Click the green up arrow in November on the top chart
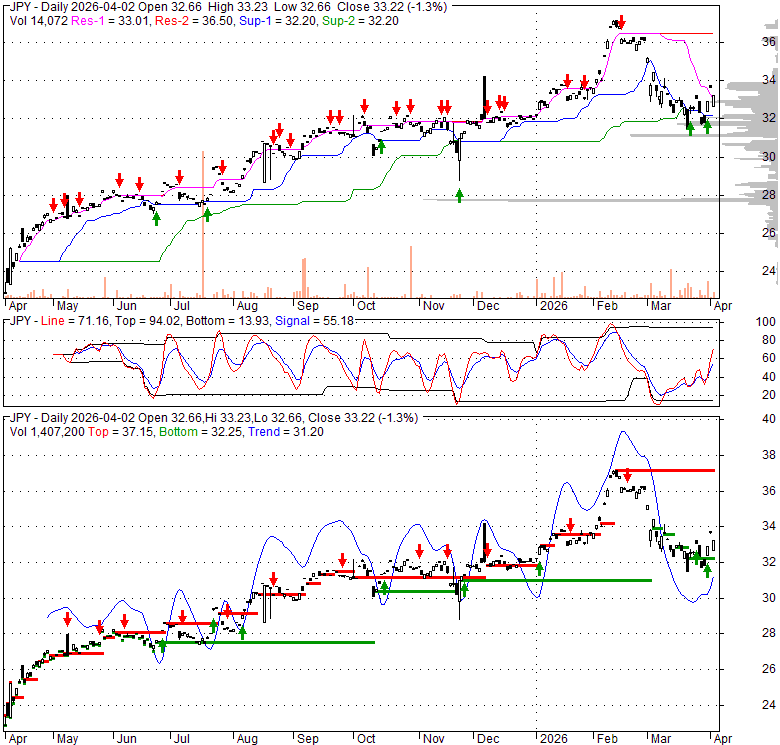Viewport: 780px width, 745px height. tap(459, 195)
